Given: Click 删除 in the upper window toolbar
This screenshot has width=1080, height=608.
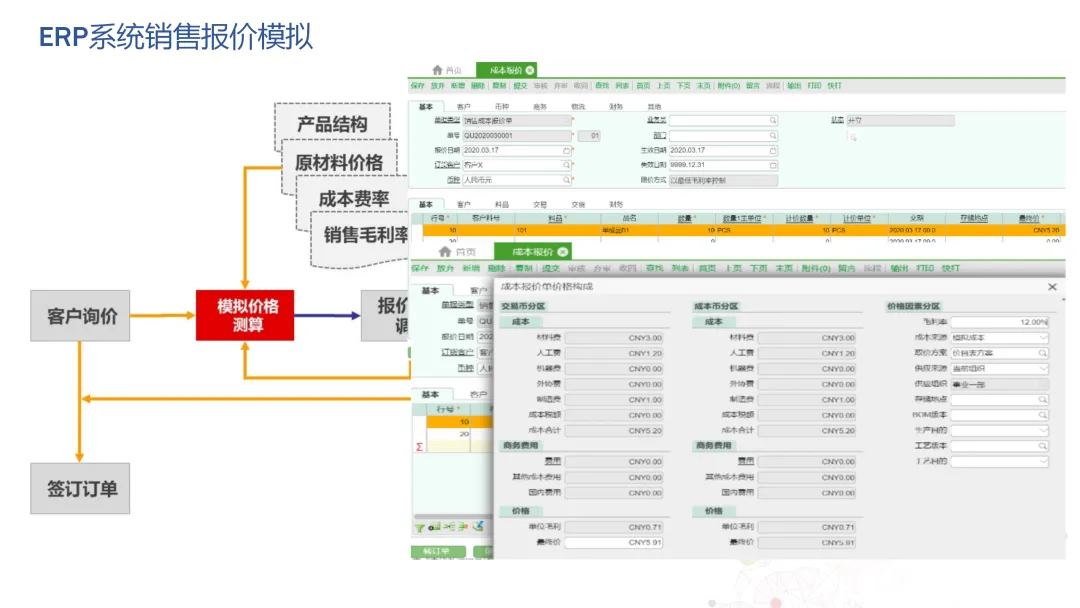Looking at the screenshot, I should pos(477,86).
